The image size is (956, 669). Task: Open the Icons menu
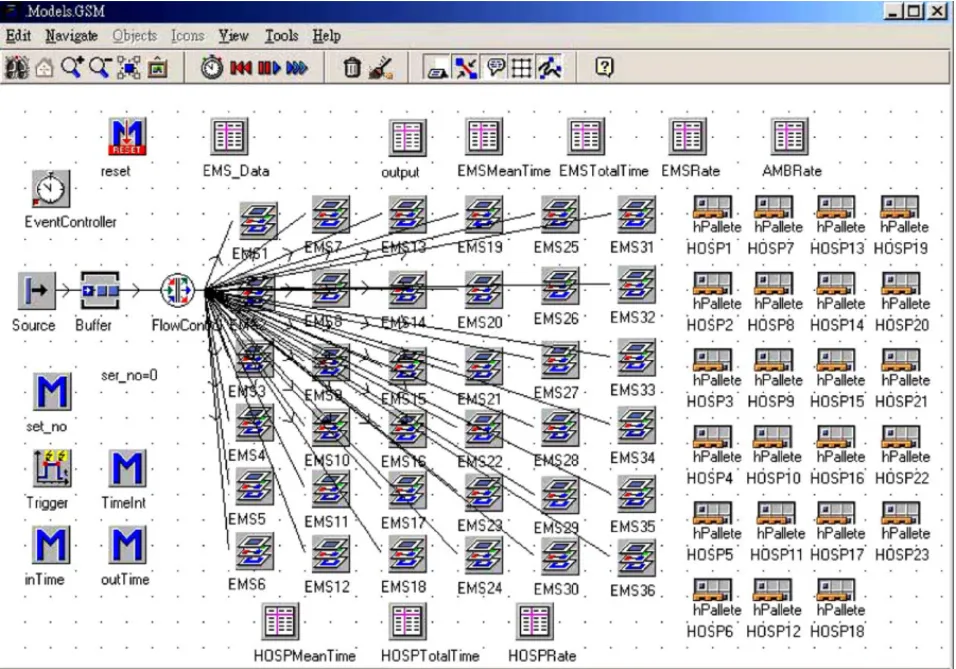click(187, 36)
